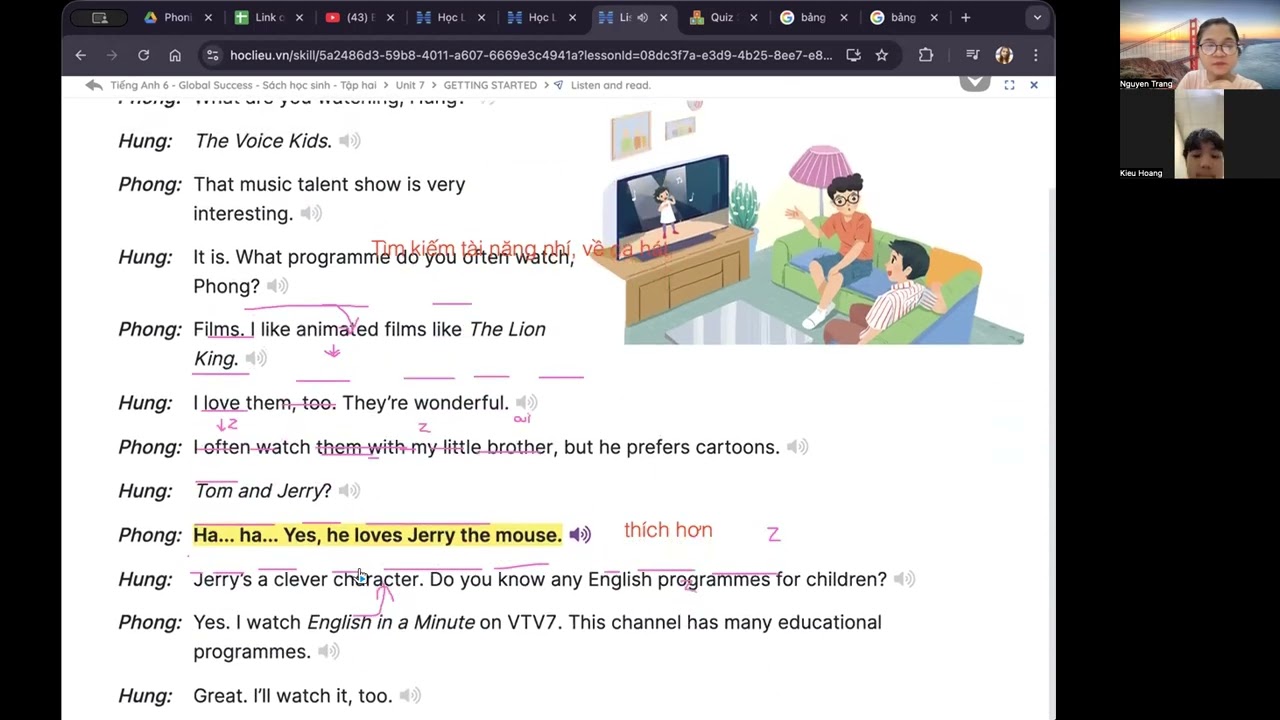Click the install app icon in address bar
The width and height of the screenshot is (1280, 720).
853,55
